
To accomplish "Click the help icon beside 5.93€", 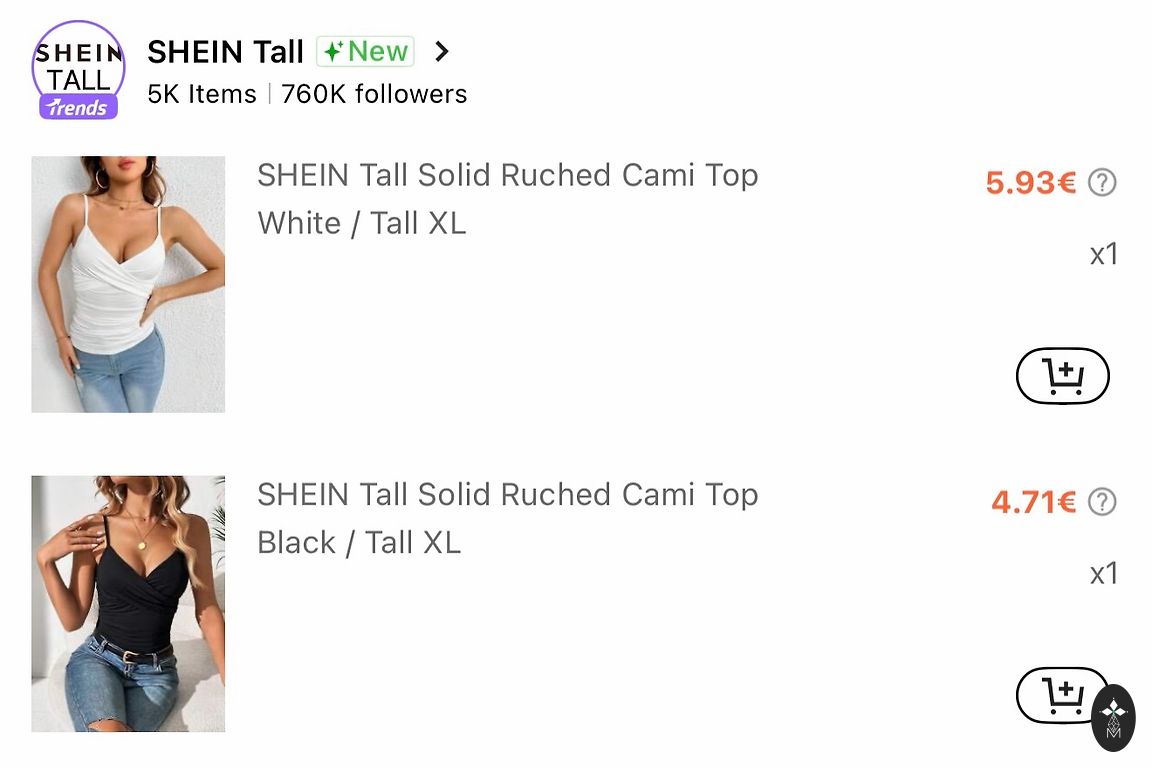I will 1102,183.
